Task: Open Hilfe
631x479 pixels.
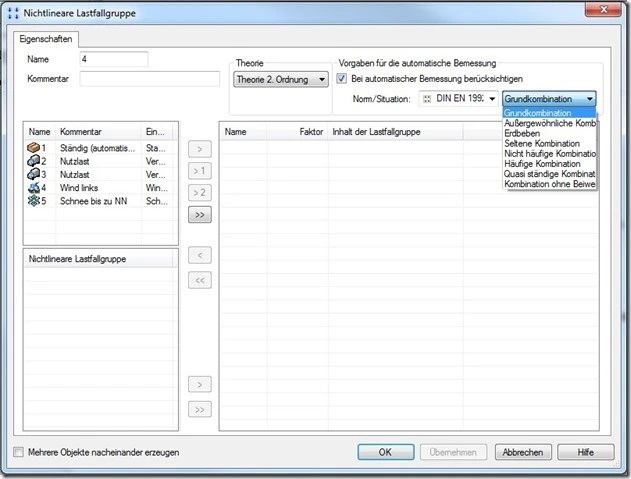Action: tap(586, 452)
